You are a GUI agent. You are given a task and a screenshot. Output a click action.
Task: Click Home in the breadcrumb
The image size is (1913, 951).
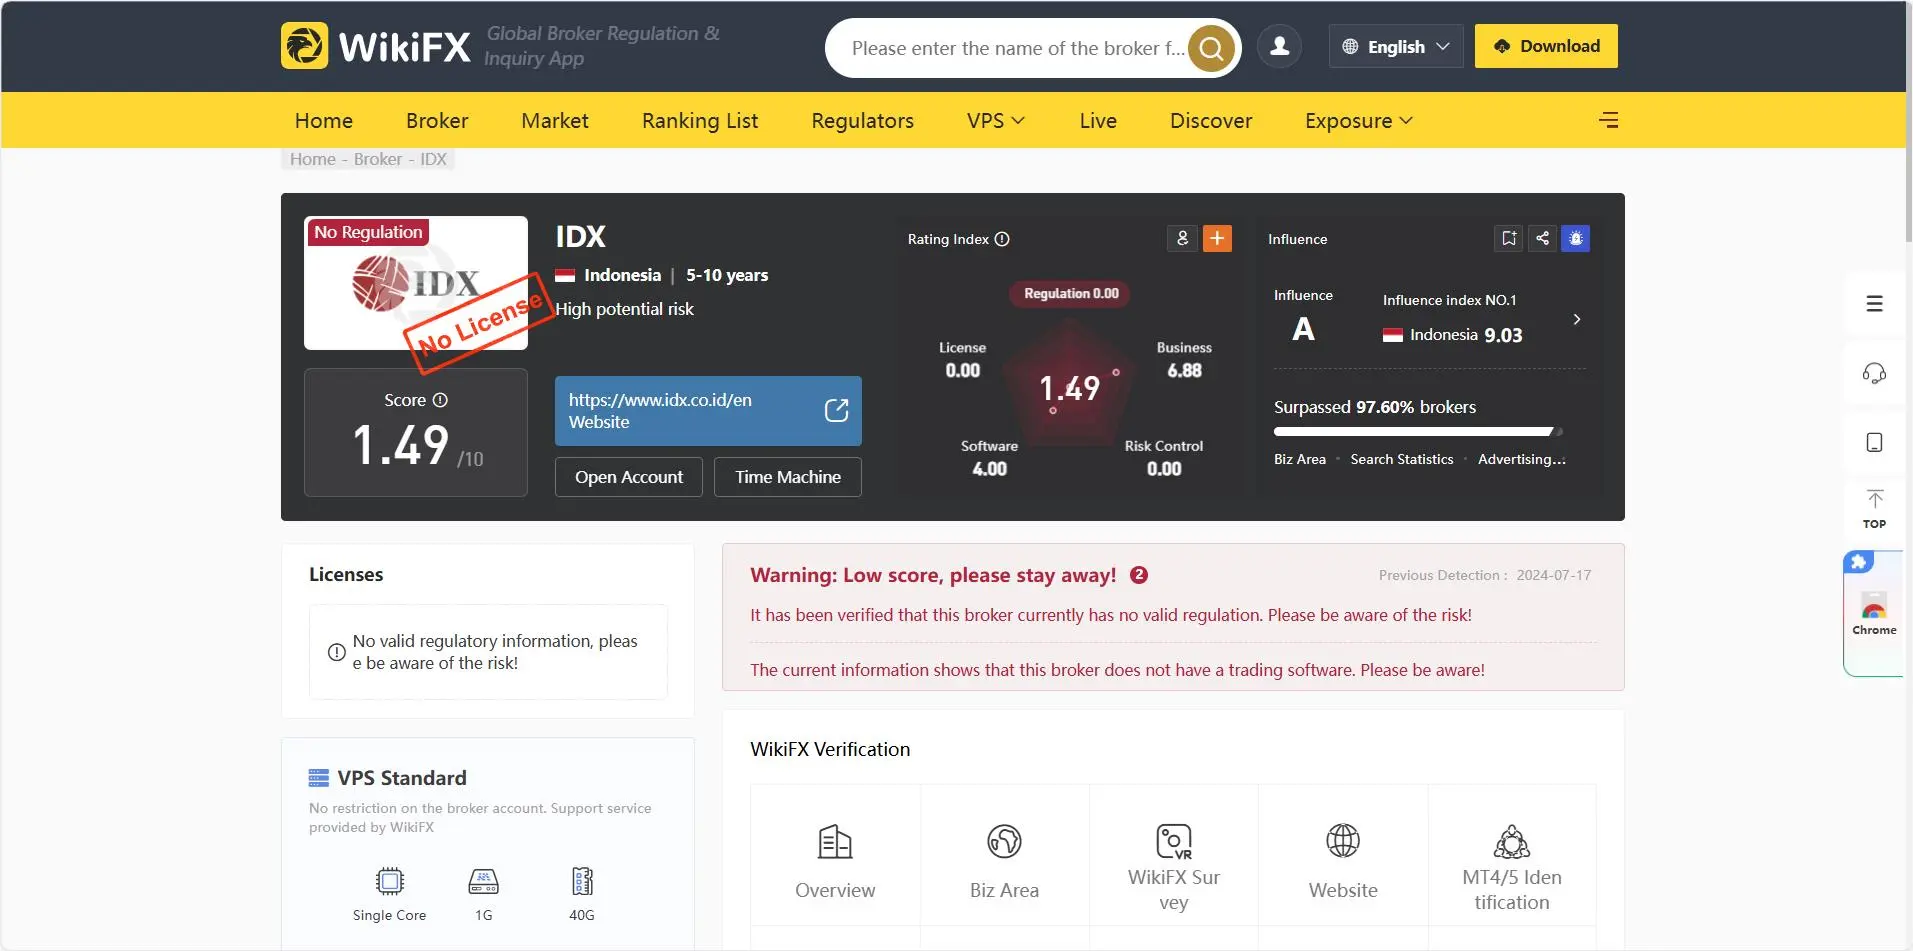313,159
